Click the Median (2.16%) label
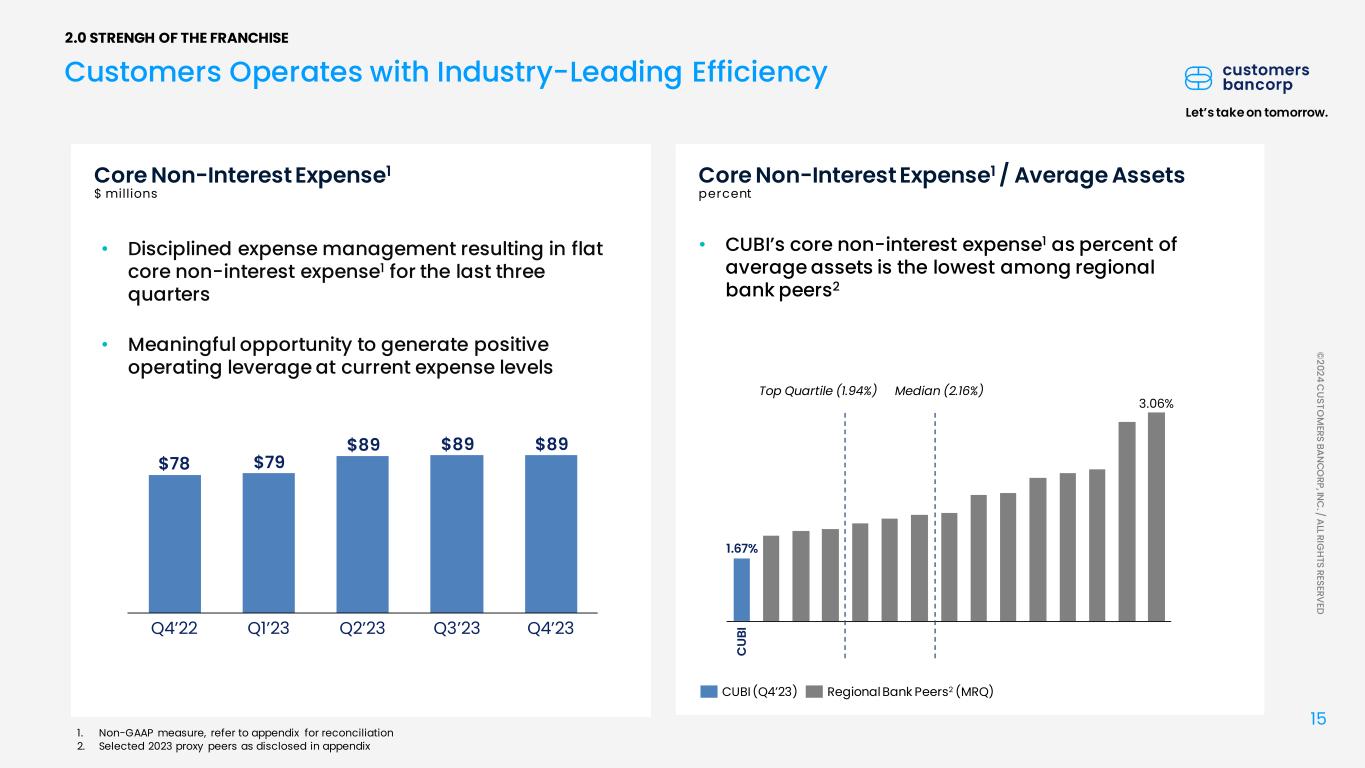The image size is (1365, 768). point(939,390)
